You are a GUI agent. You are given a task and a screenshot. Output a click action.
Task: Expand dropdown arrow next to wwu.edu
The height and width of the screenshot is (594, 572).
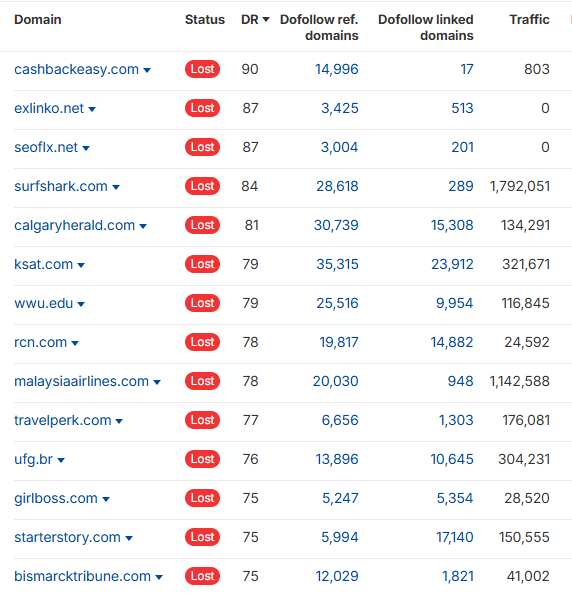81,305
